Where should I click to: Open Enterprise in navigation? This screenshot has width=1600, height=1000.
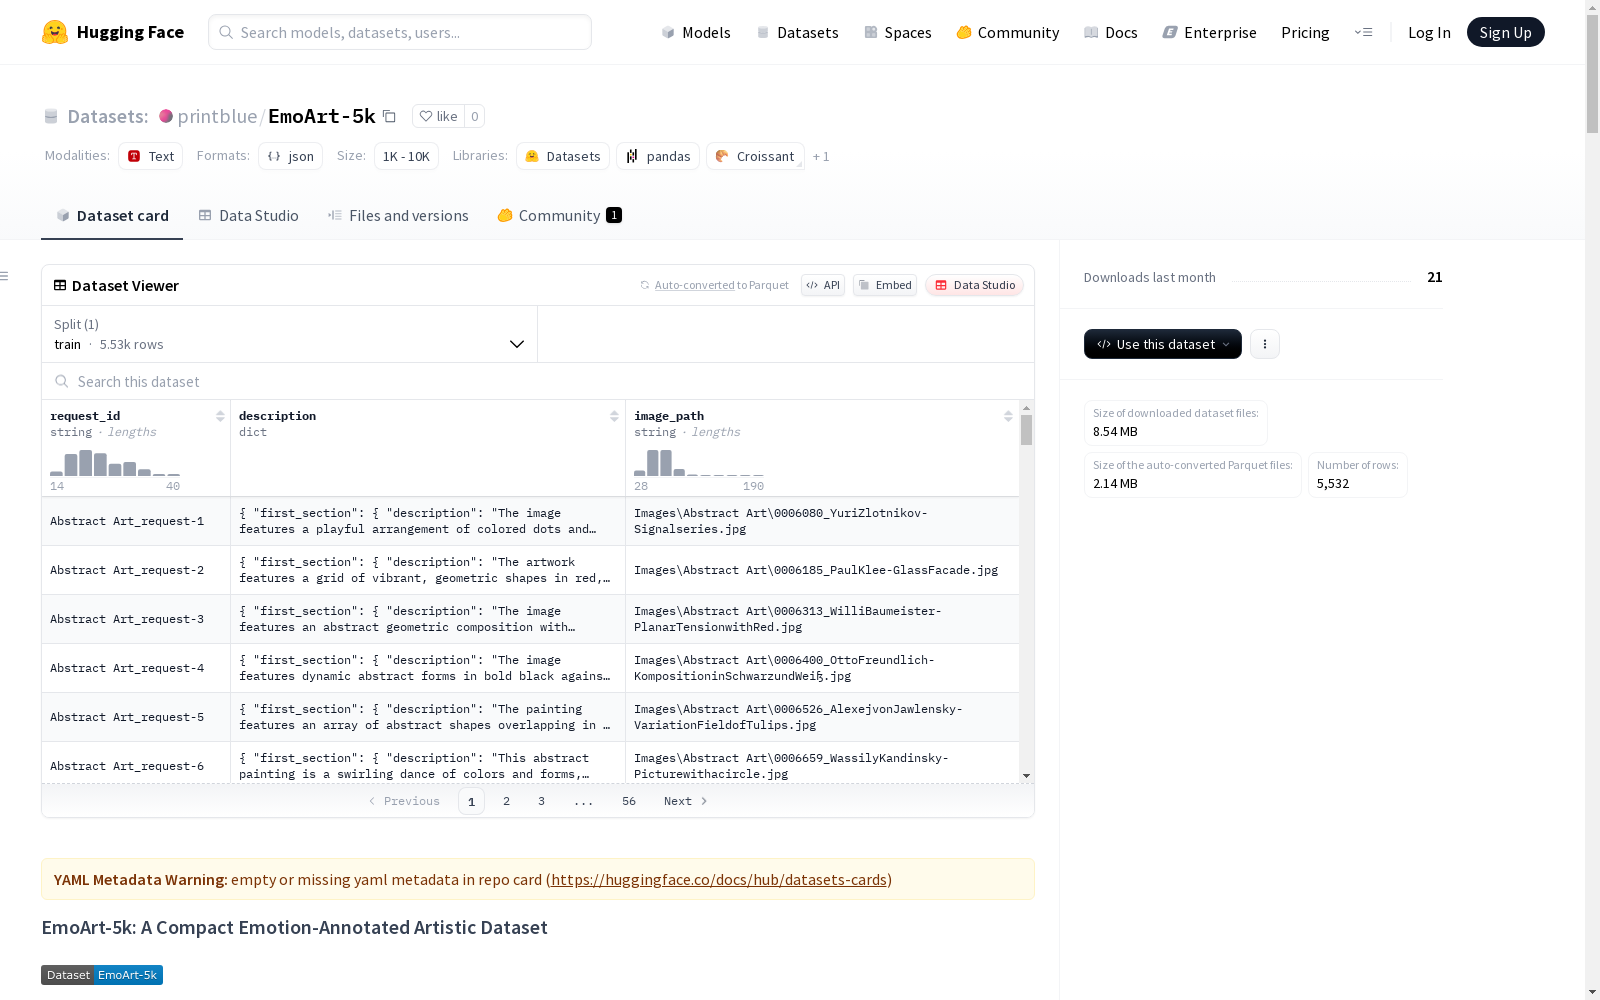(x=1210, y=32)
